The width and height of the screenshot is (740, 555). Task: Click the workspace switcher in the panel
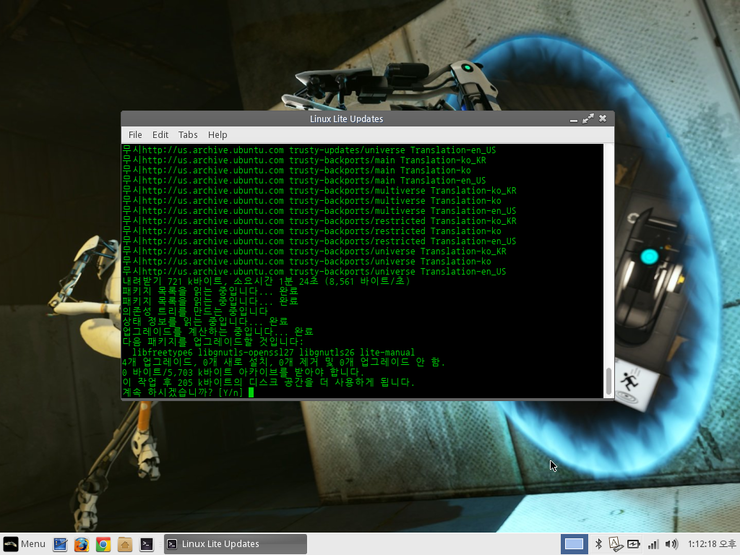point(574,544)
